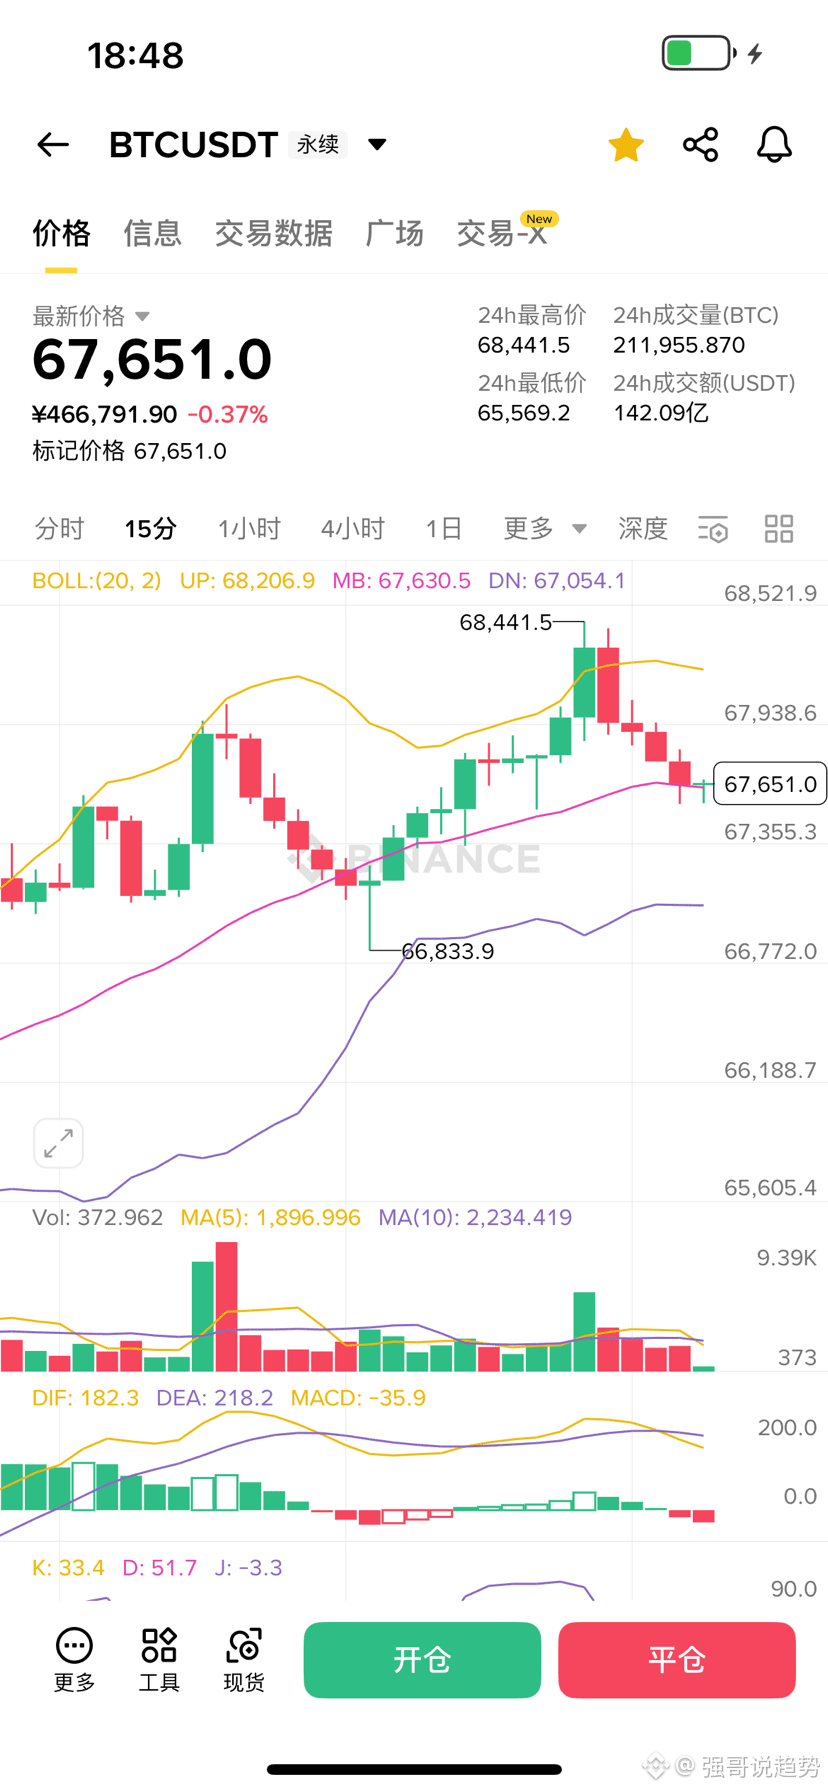This screenshot has height=1792, width=828.
Task: Choose the 1日 interval
Action: [443, 528]
